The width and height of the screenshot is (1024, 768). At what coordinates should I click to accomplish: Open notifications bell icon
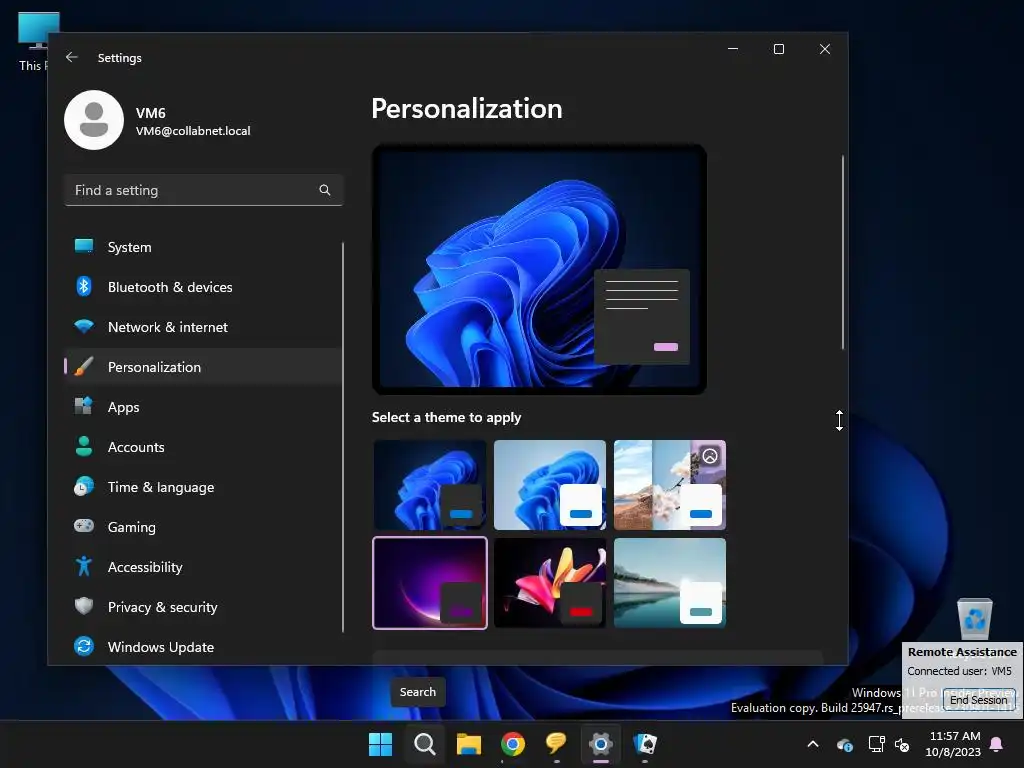point(997,744)
